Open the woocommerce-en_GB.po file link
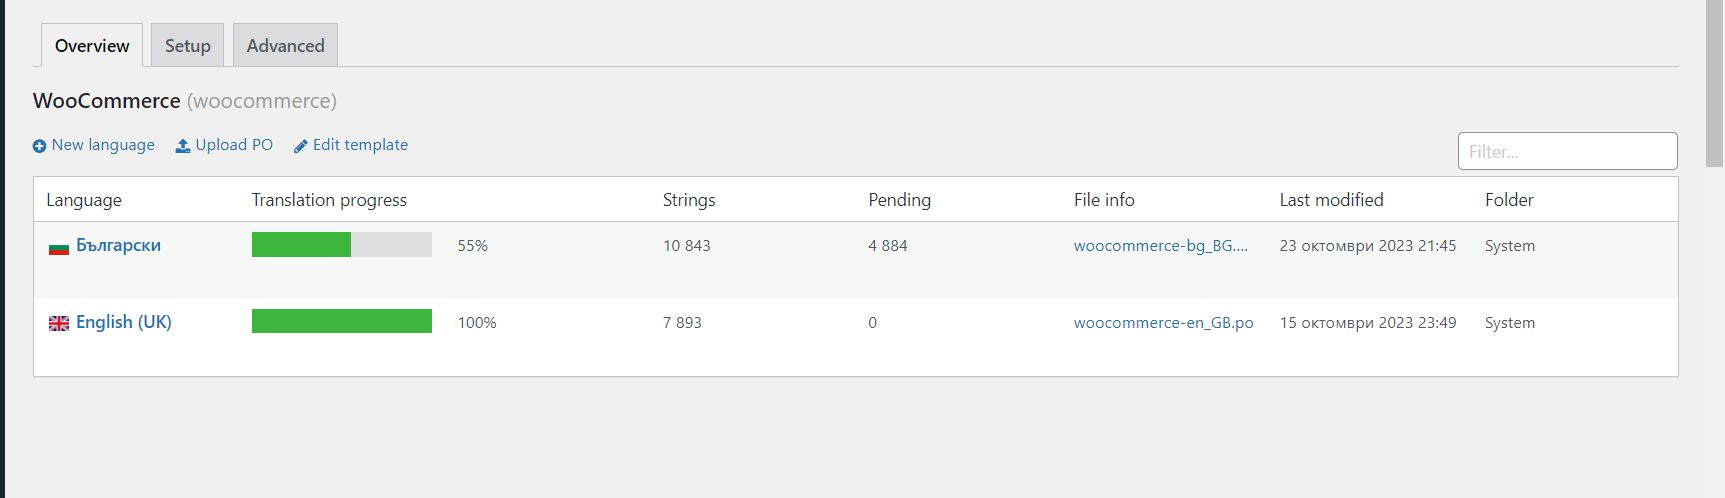 tap(1163, 323)
